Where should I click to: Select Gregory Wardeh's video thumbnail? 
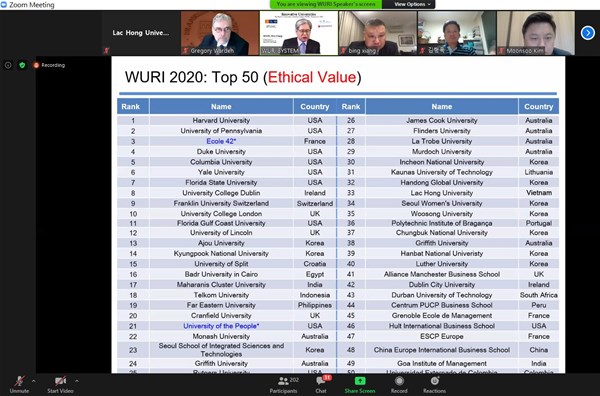point(220,33)
